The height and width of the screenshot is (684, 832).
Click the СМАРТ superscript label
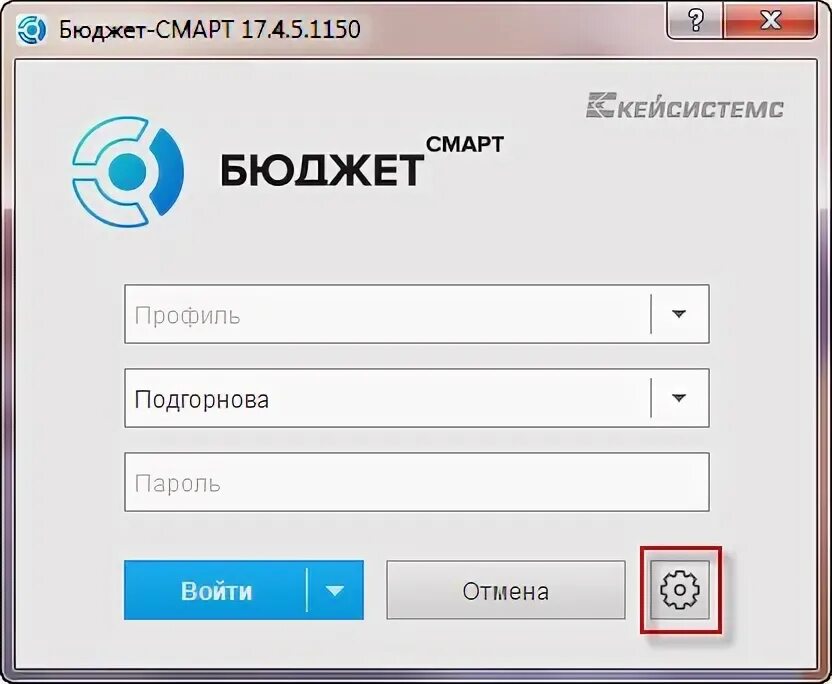(x=465, y=144)
